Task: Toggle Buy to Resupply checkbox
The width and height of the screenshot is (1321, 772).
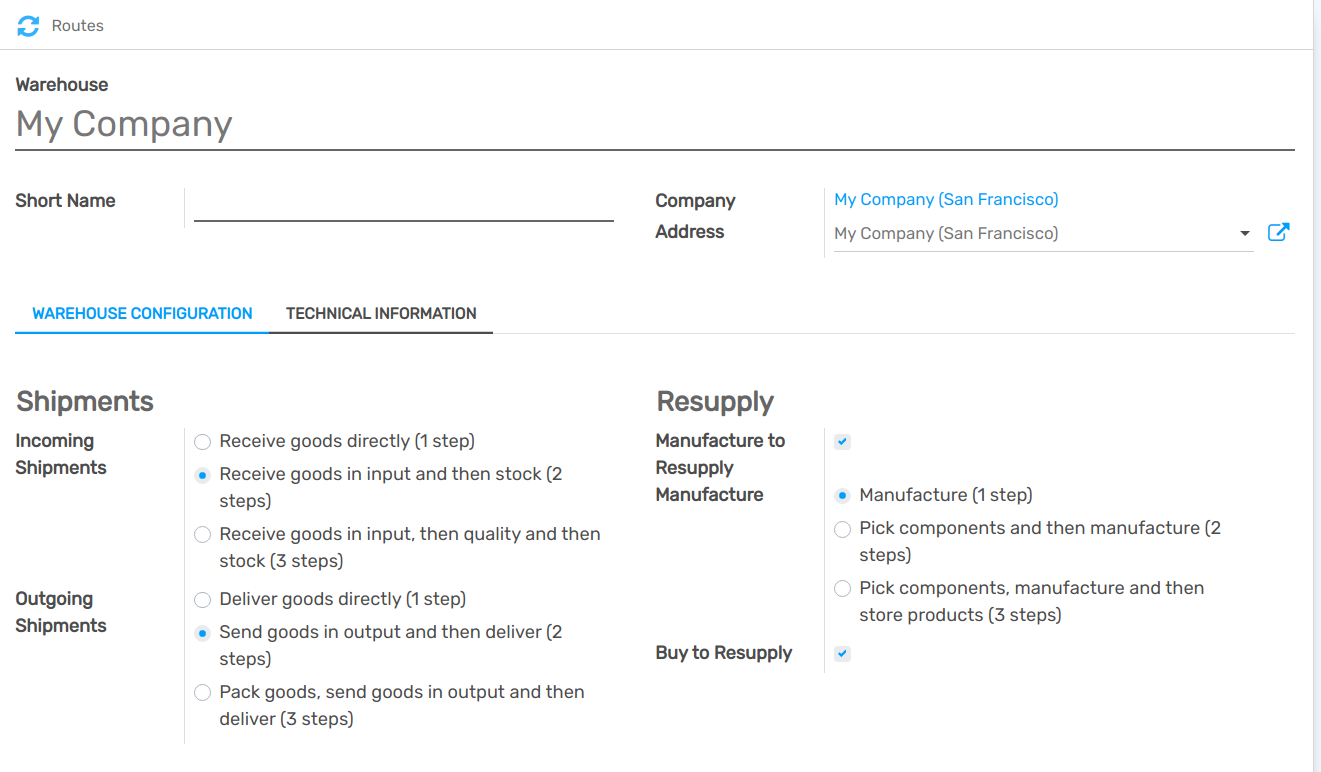Action: (843, 653)
